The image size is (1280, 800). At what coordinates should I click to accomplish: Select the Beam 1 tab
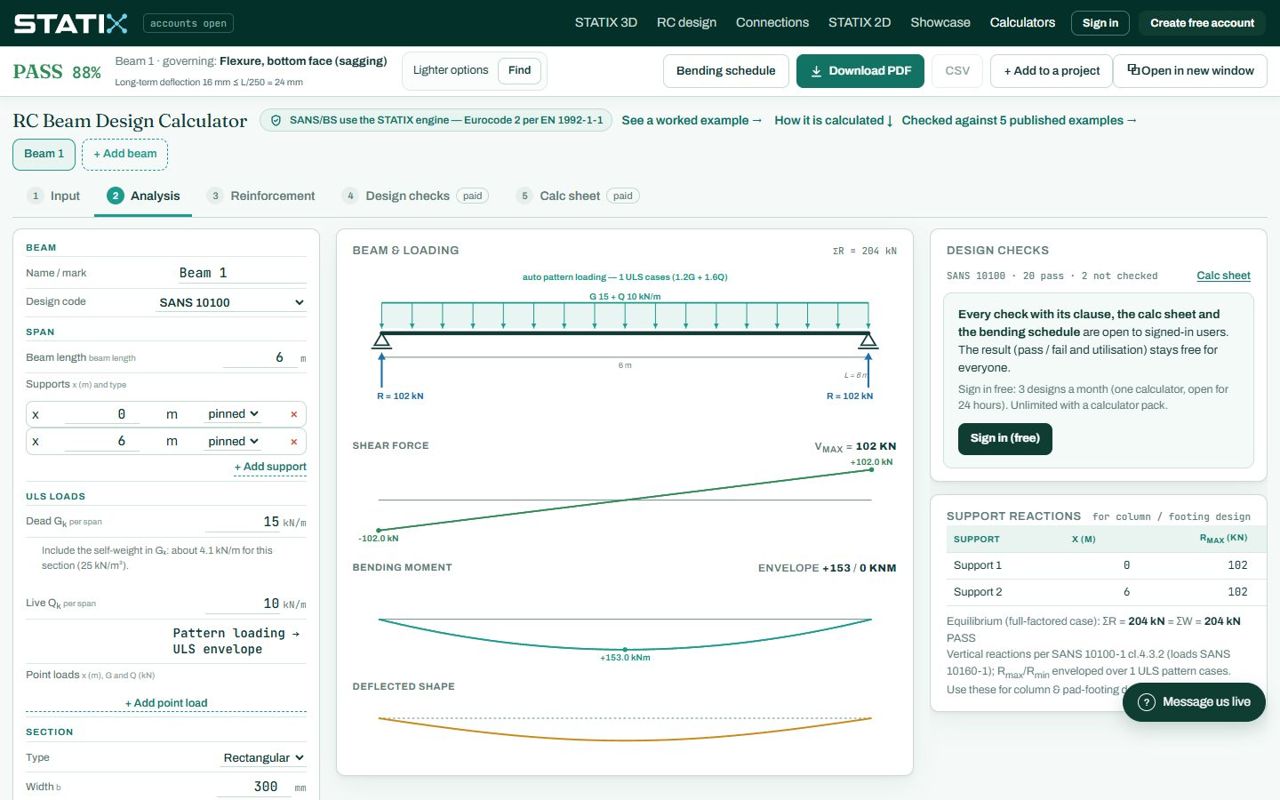point(44,154)
